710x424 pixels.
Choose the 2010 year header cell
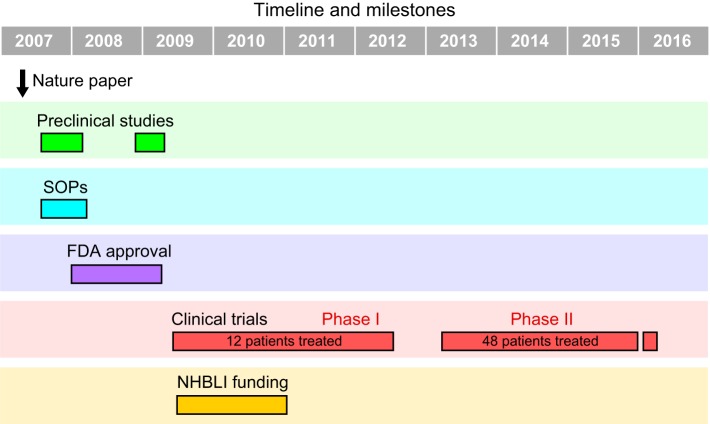249,41
